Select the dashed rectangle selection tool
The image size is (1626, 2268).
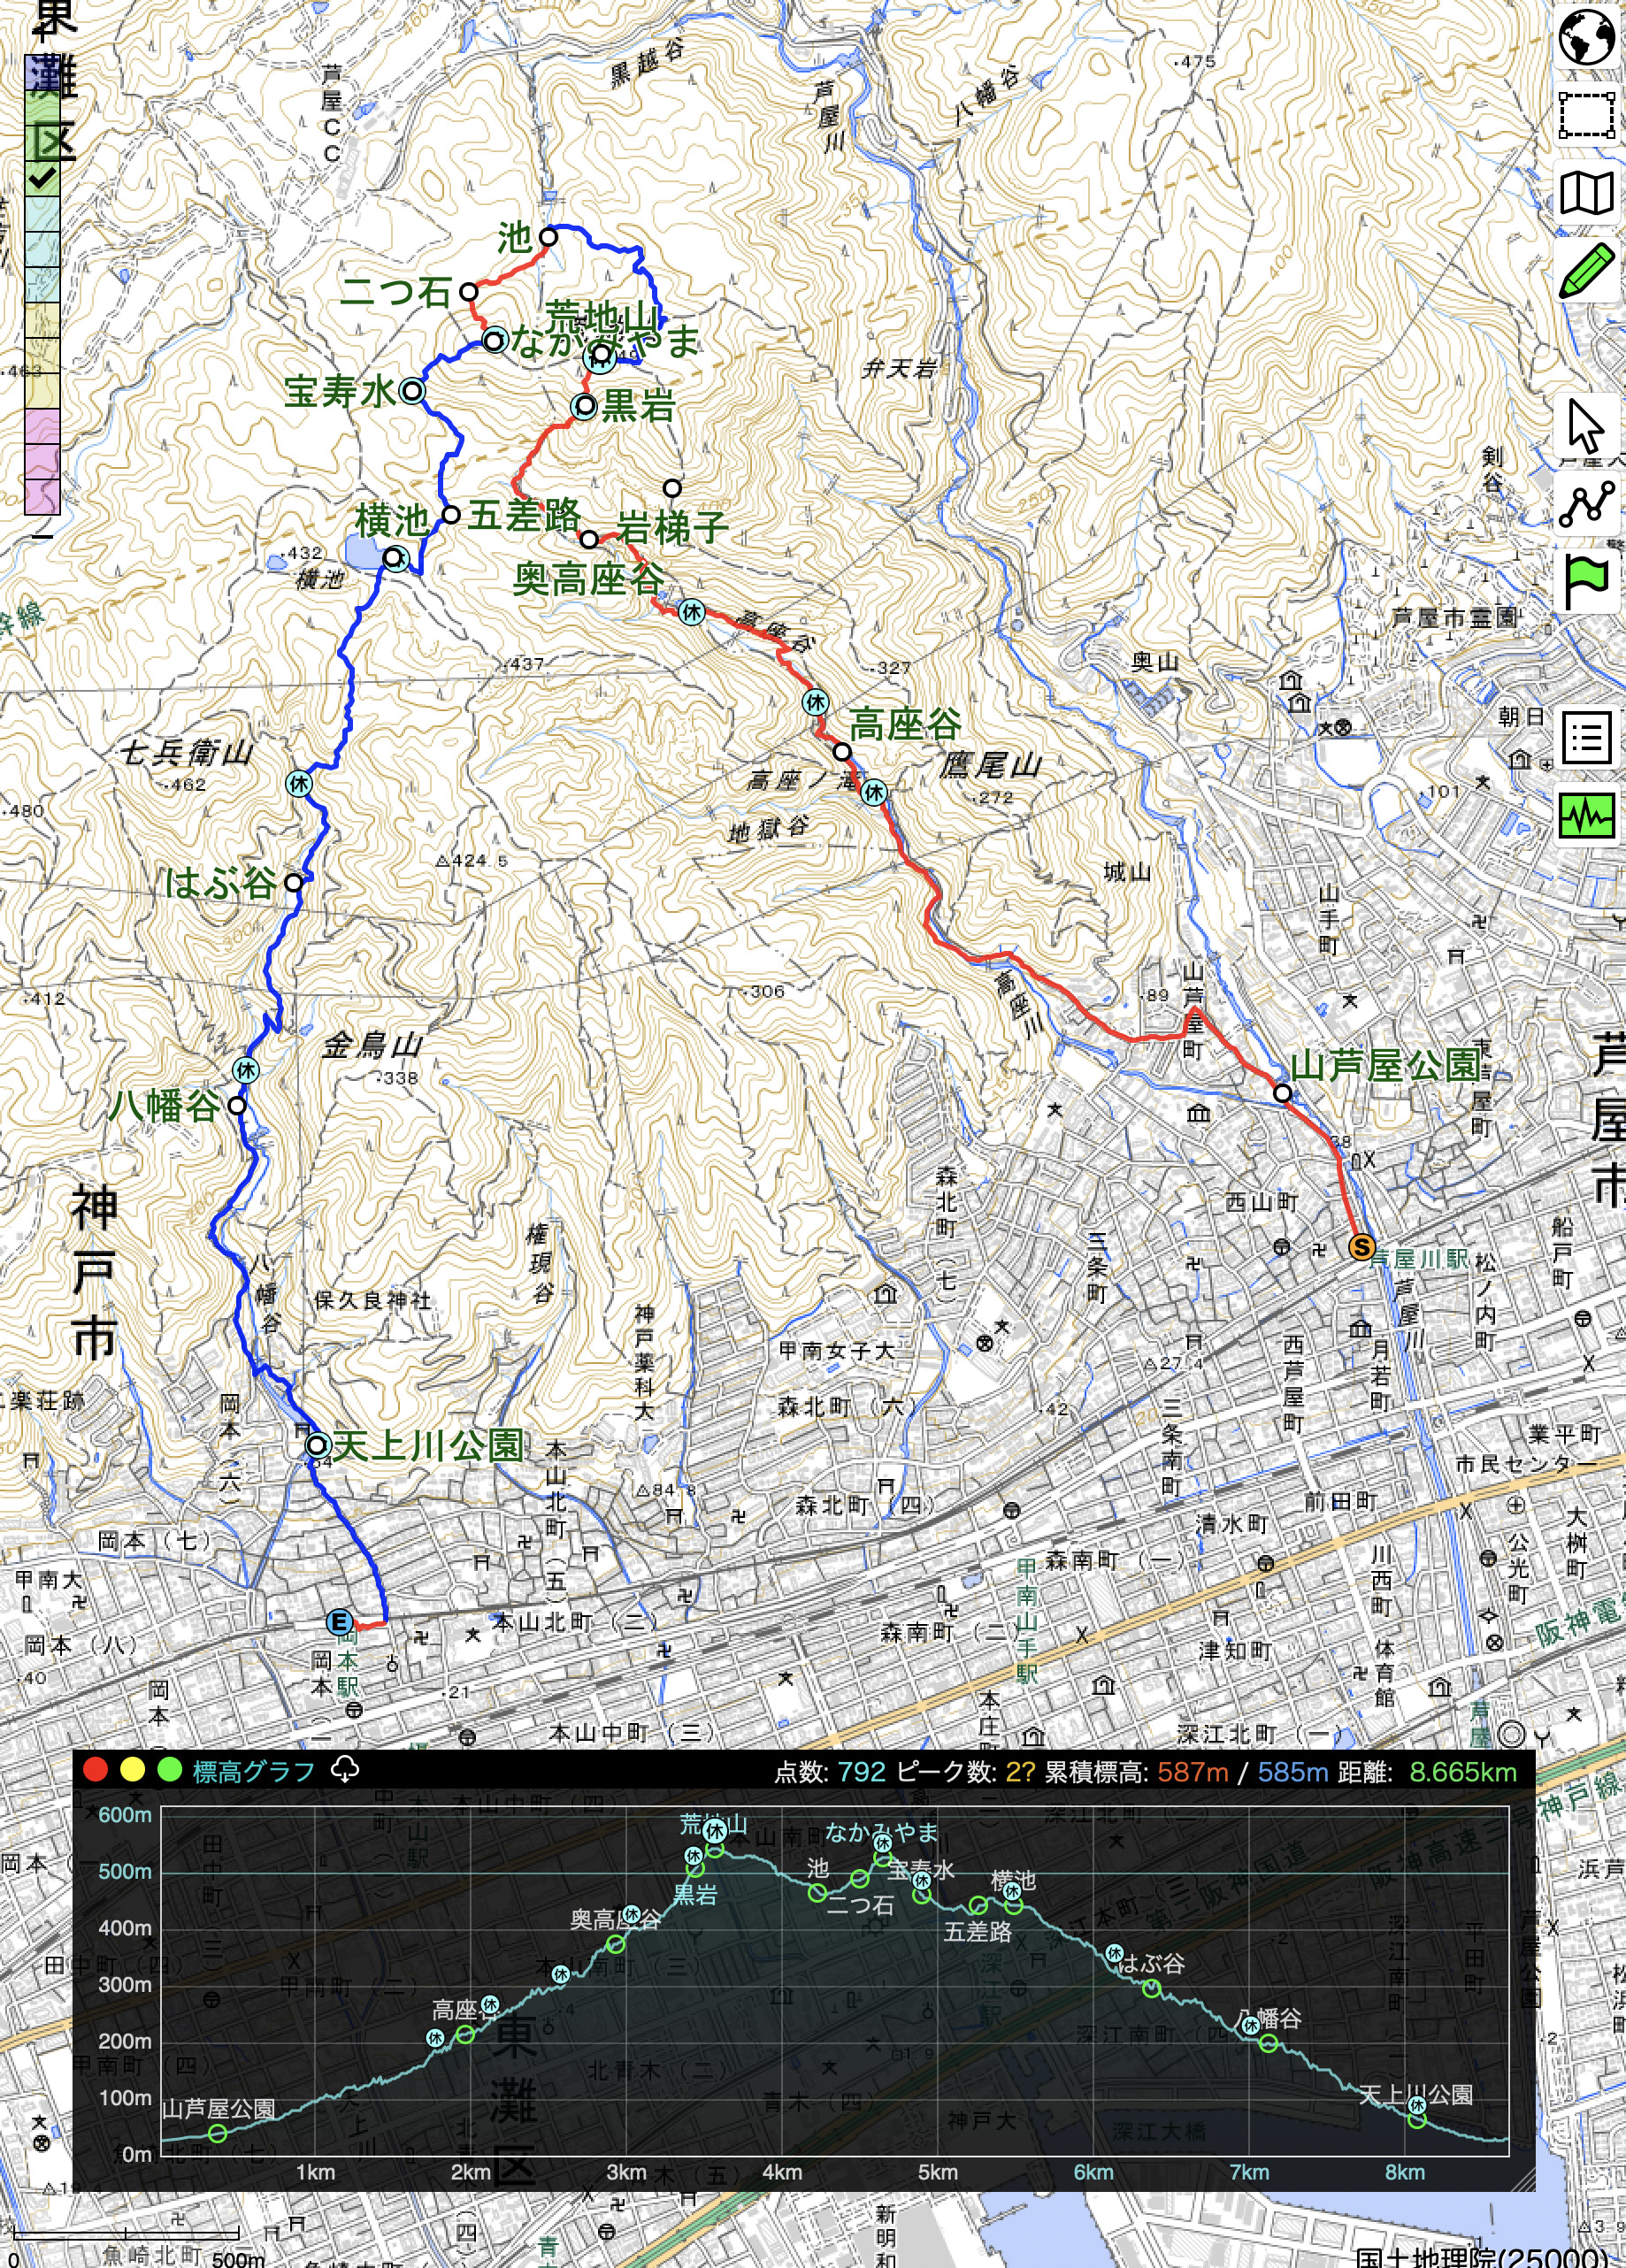[1587, 115]
